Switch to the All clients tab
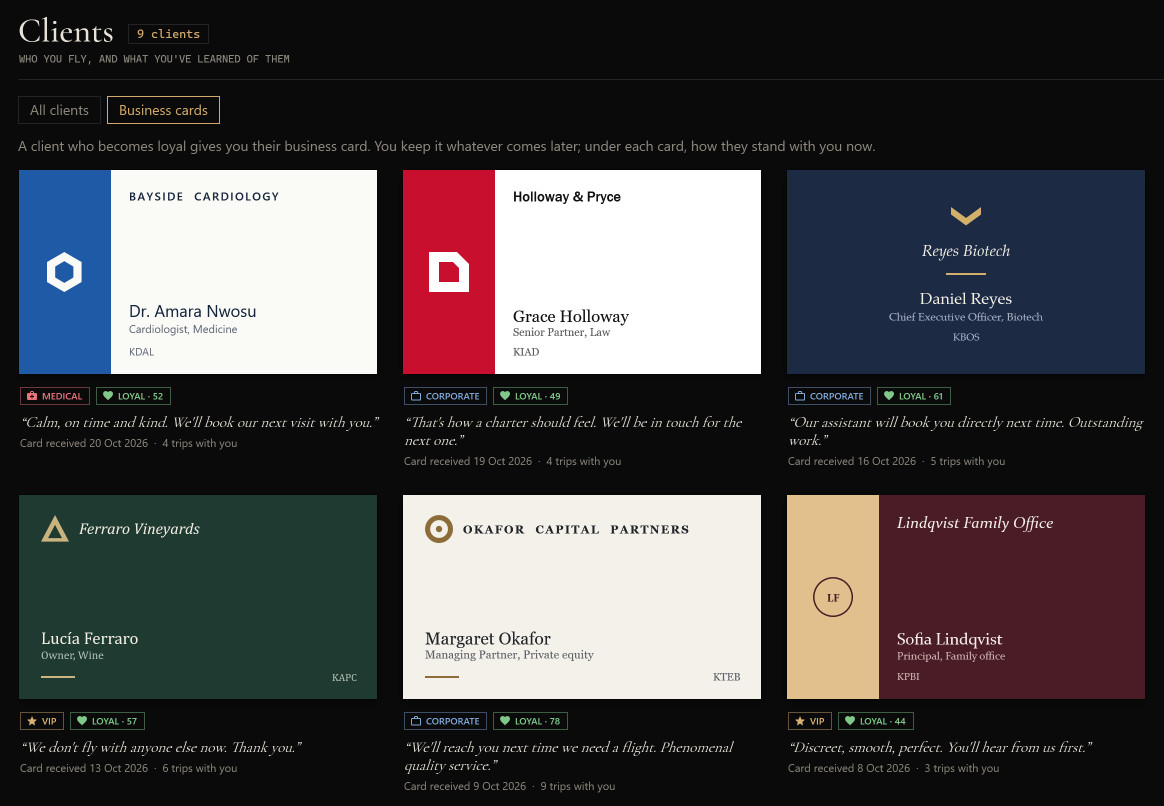This screenshot has height=806, width=1164. click(x=59, y=110)
